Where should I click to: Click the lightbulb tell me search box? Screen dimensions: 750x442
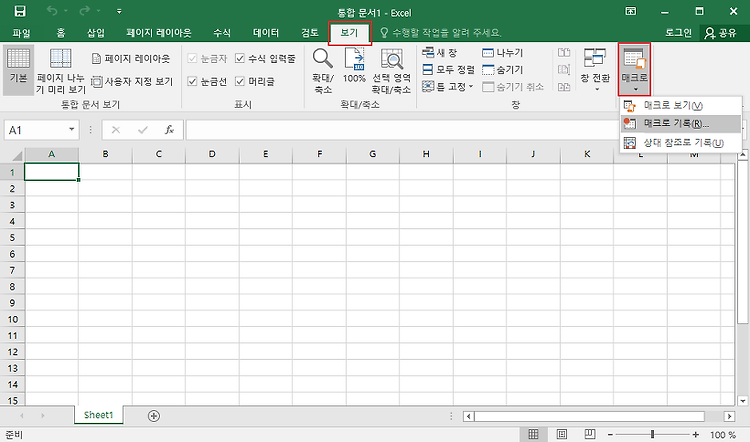tap(440, 33)
